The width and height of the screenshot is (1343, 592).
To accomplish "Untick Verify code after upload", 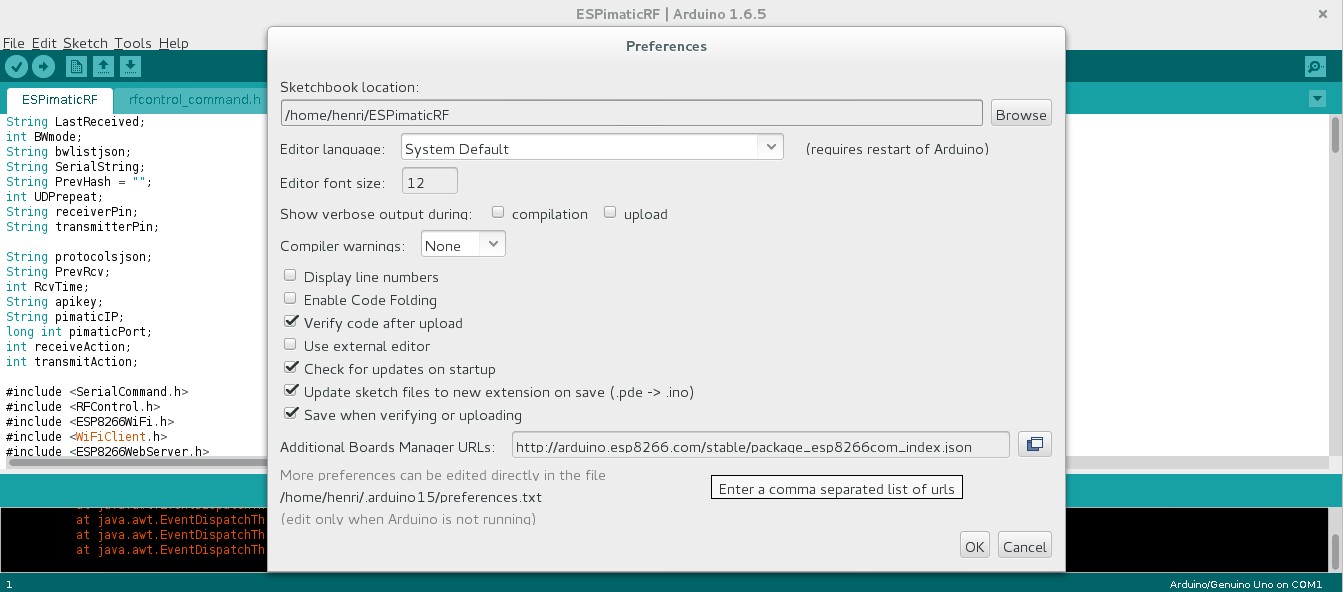I will pos(291,322).
